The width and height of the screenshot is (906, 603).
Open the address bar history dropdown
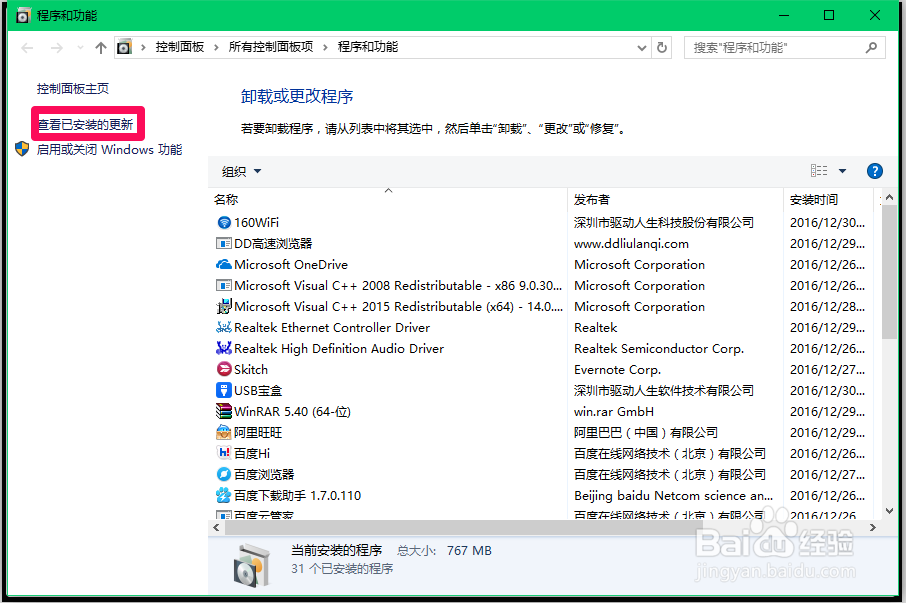(641, 48)
